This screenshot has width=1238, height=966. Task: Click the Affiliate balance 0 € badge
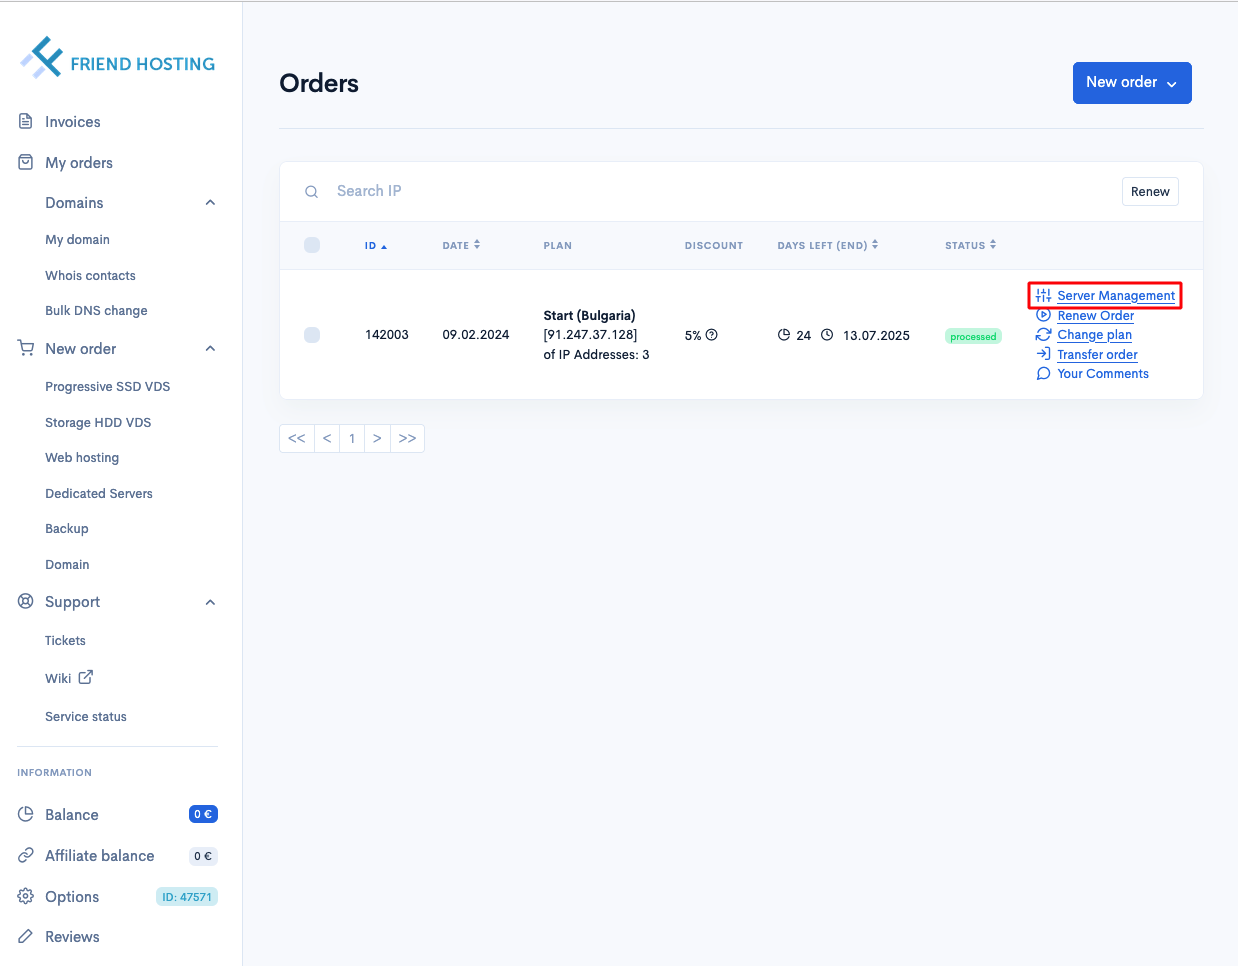click(203, 856)
